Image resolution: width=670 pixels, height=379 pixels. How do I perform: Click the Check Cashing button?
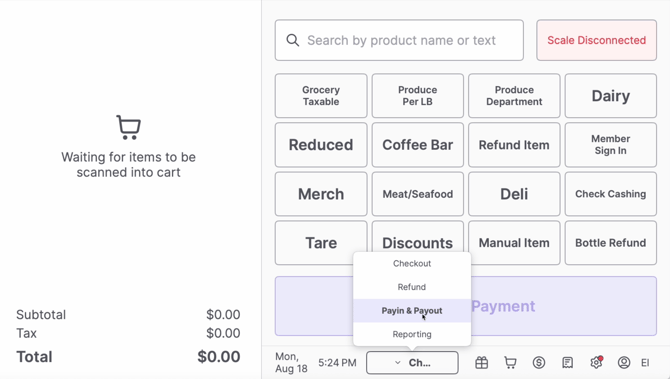point(611,194)
